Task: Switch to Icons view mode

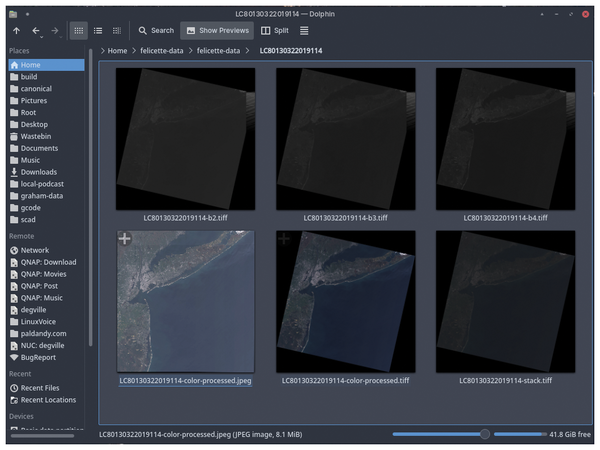Action: point(79,31)
